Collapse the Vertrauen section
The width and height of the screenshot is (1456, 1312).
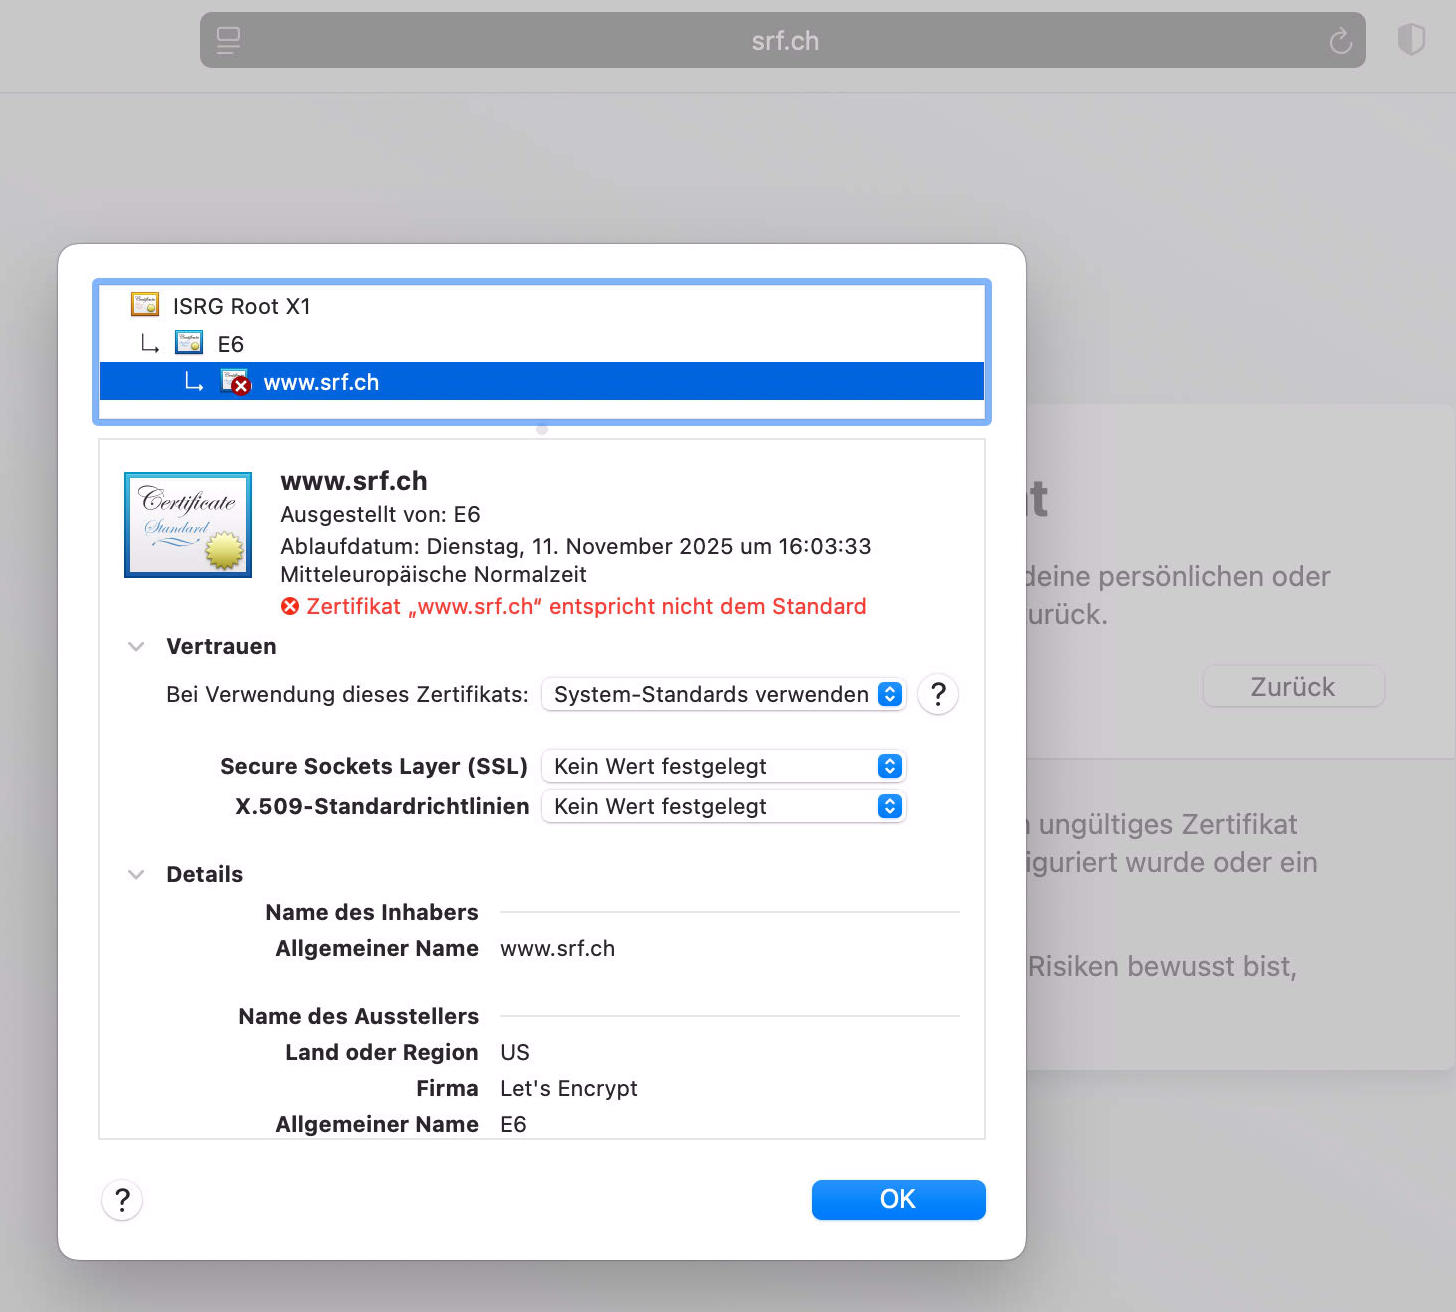click(136, 647)
